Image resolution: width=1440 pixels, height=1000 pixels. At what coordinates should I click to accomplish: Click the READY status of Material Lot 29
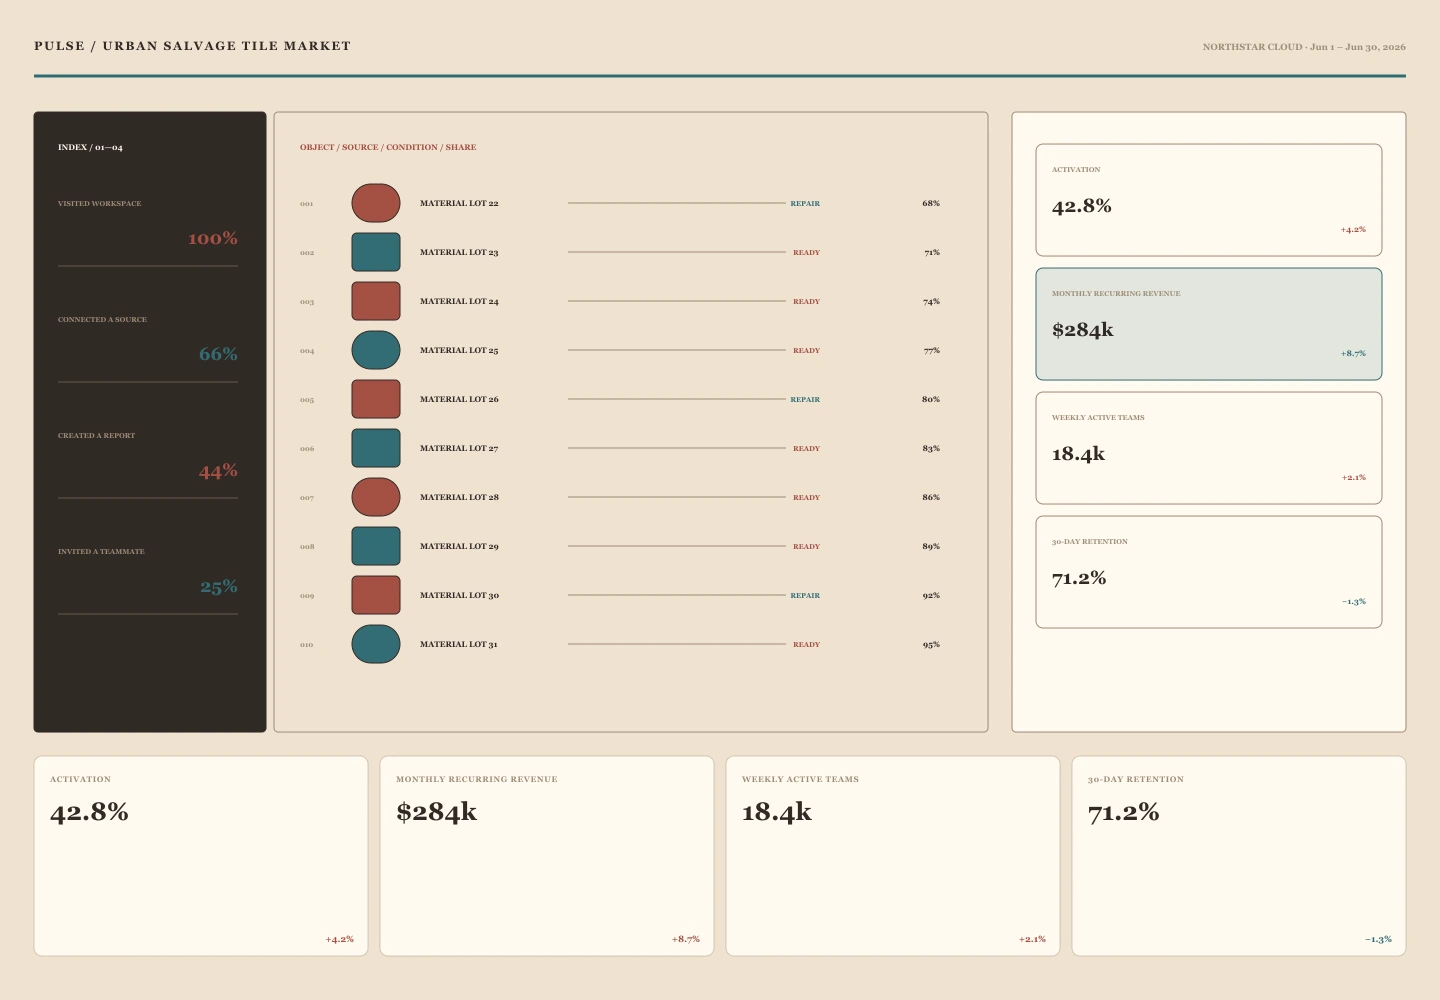tap(806, 546)
